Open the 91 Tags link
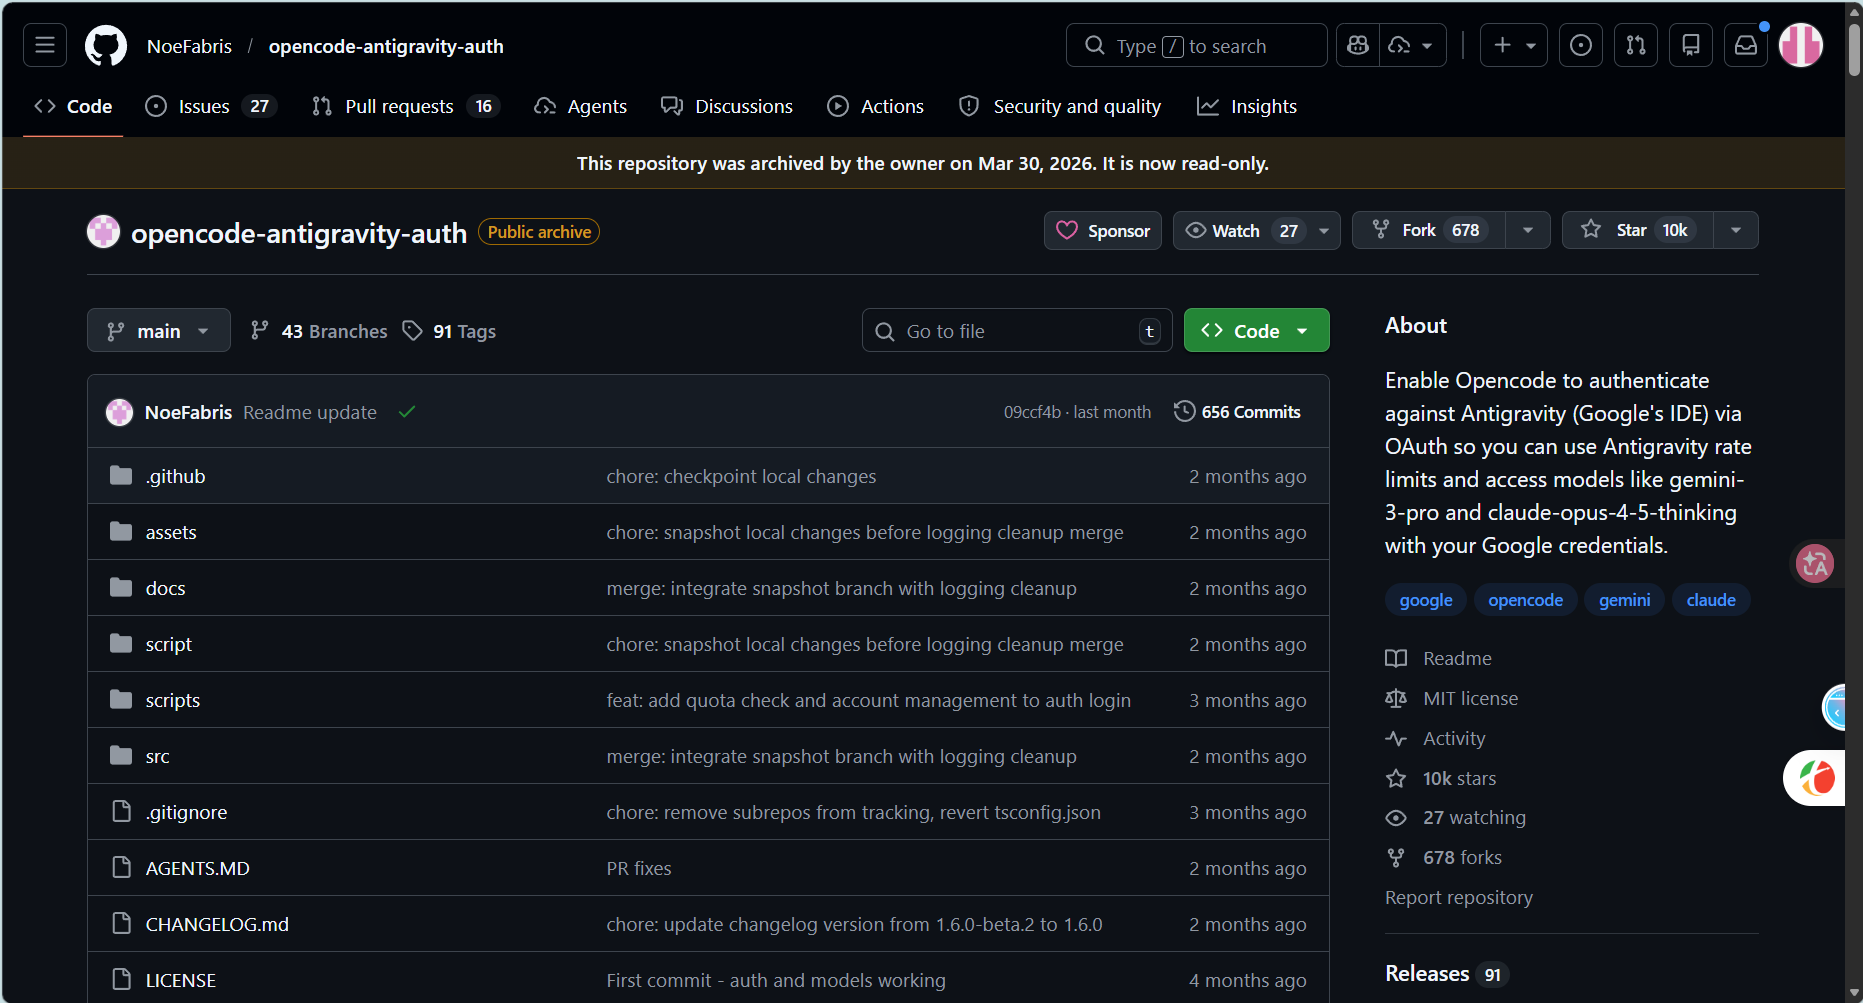This screenshot has width=1863, height=1003. (x=449, y=331)
